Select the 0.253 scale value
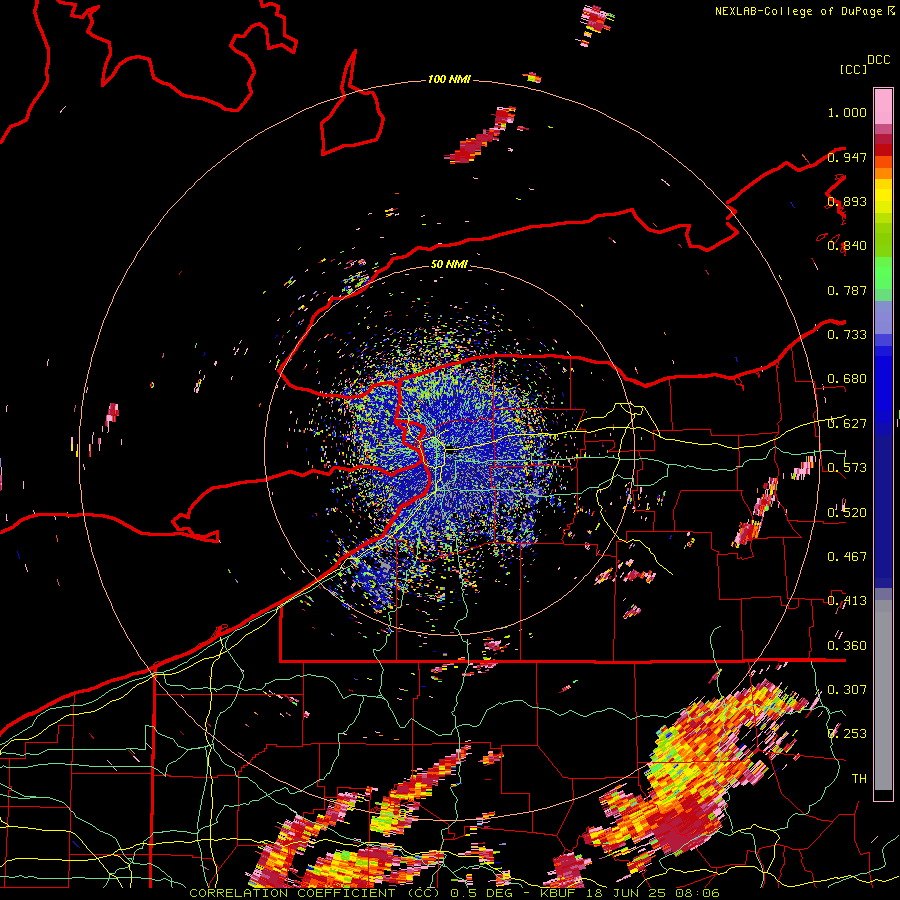This screenshot has height=900, width=900. pos(847,734)
